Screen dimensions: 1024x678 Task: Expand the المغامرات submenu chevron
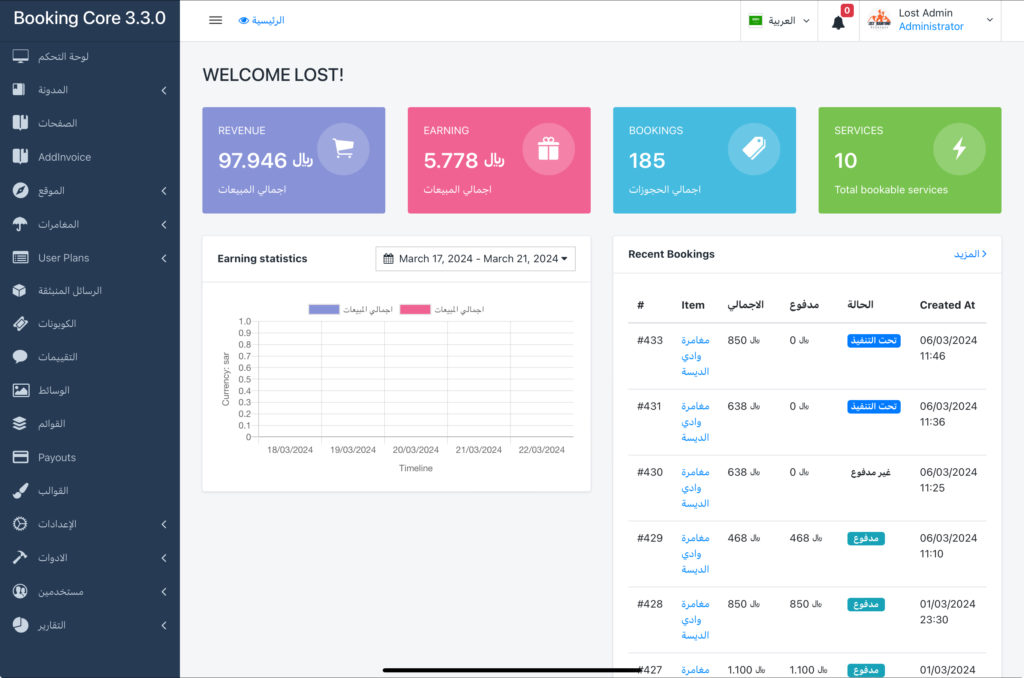pos(164,225)
